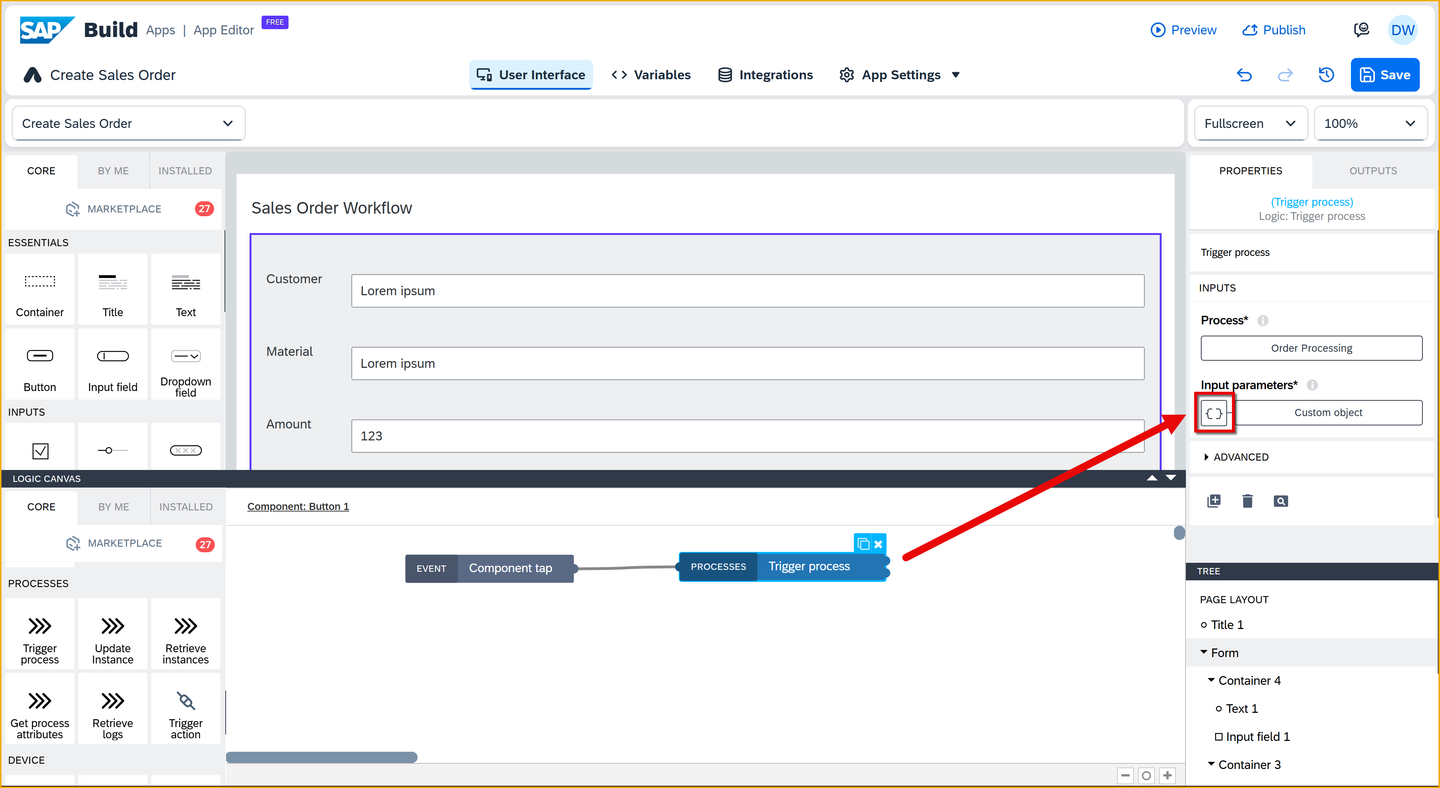
Task: Open the OUTPUTS tab
Action: click(x=1373, y=171)
